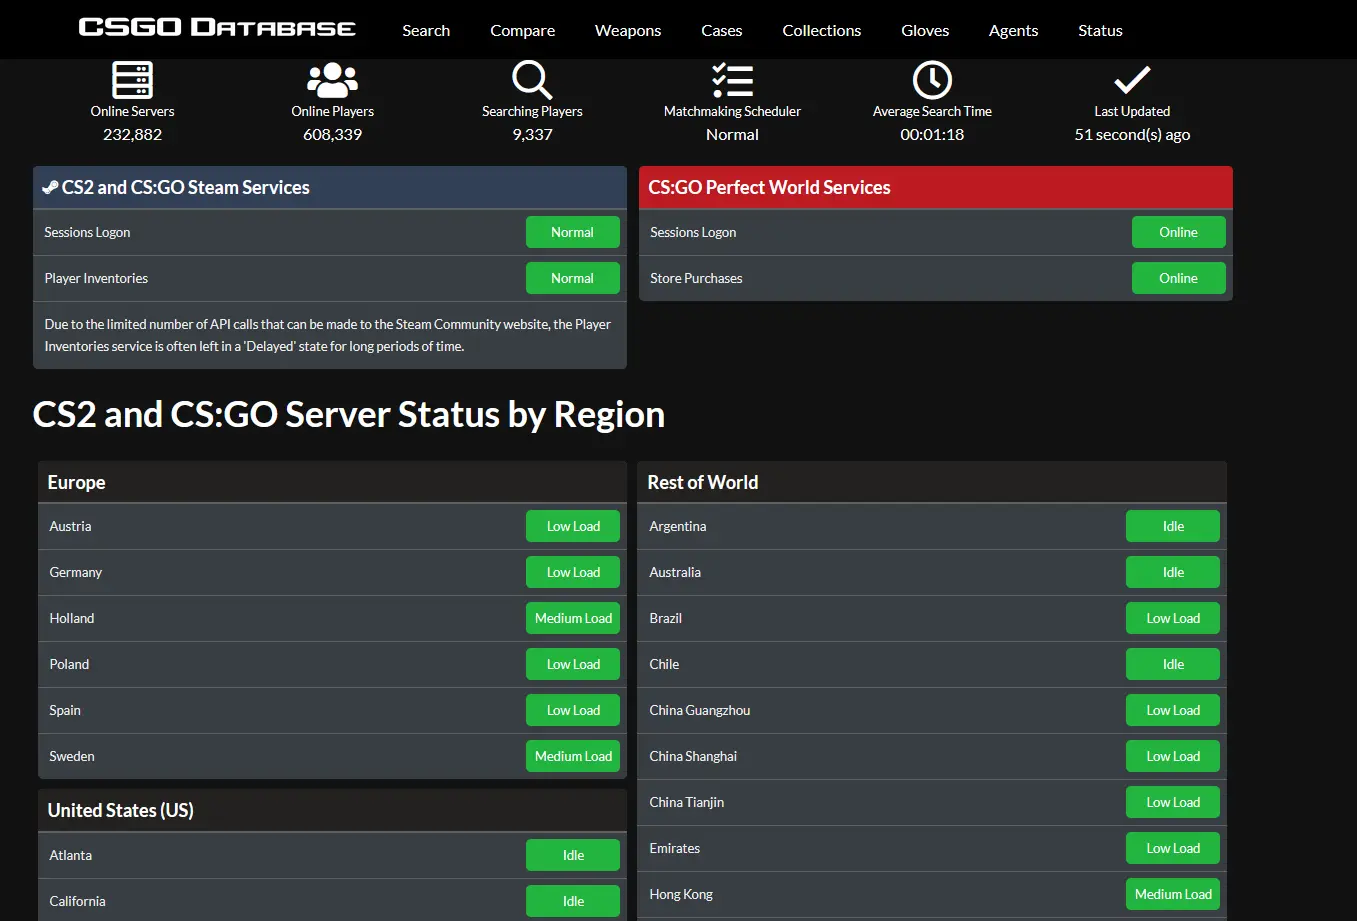Click the Online Players group icon
Image resolution: width=1357 pixels, height=921 pixels.
(332, 80)
